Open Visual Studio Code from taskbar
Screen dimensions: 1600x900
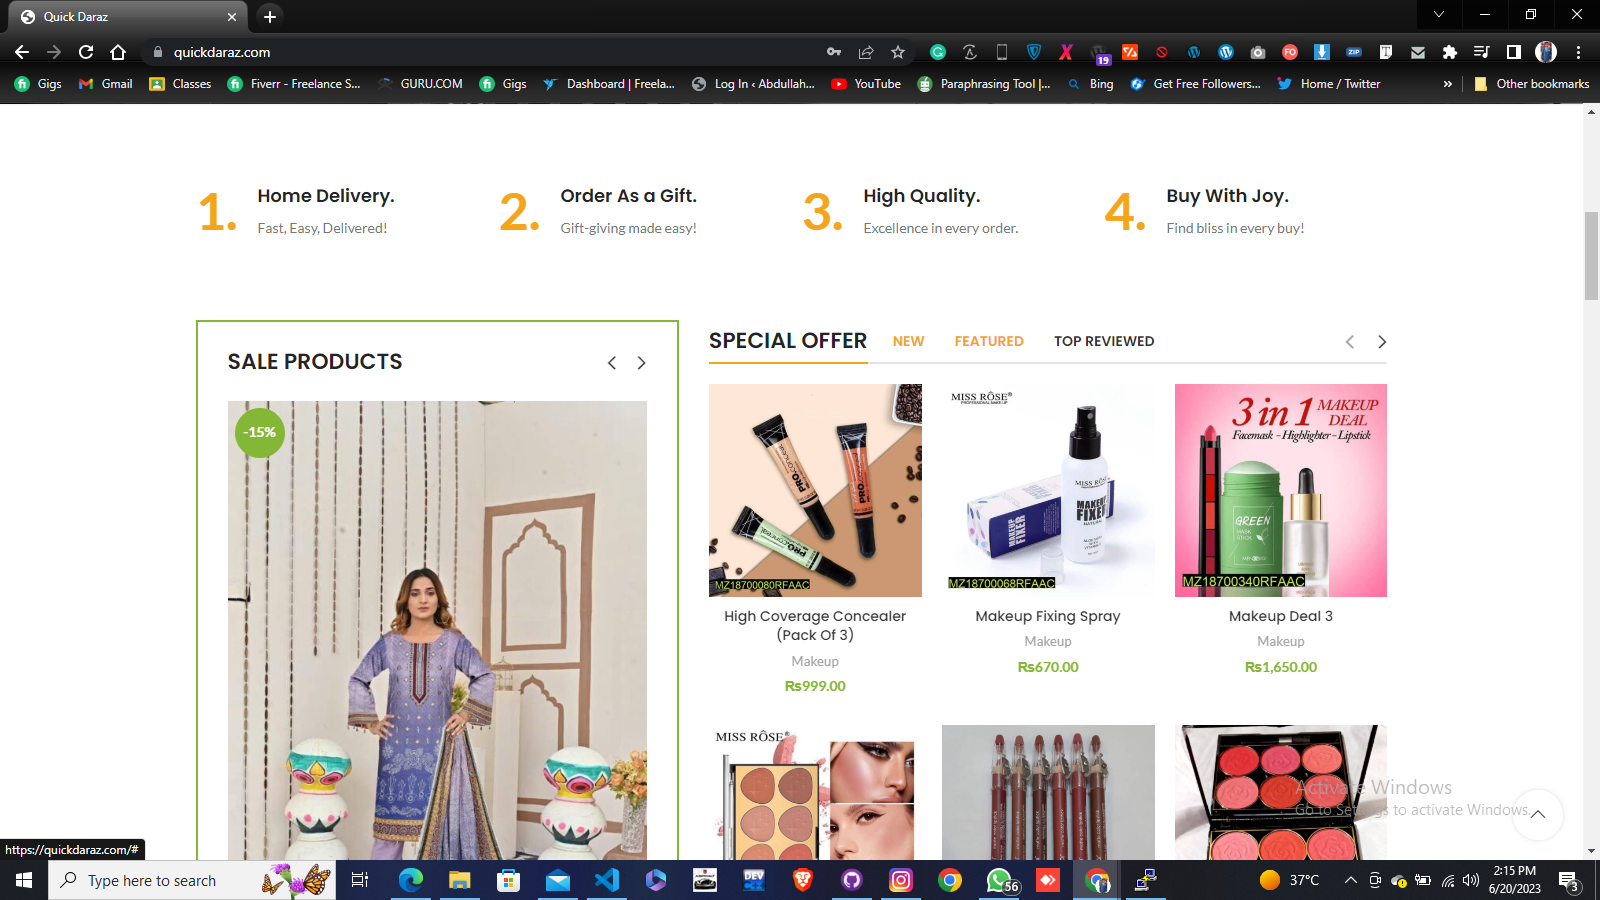tap(607, 880)
